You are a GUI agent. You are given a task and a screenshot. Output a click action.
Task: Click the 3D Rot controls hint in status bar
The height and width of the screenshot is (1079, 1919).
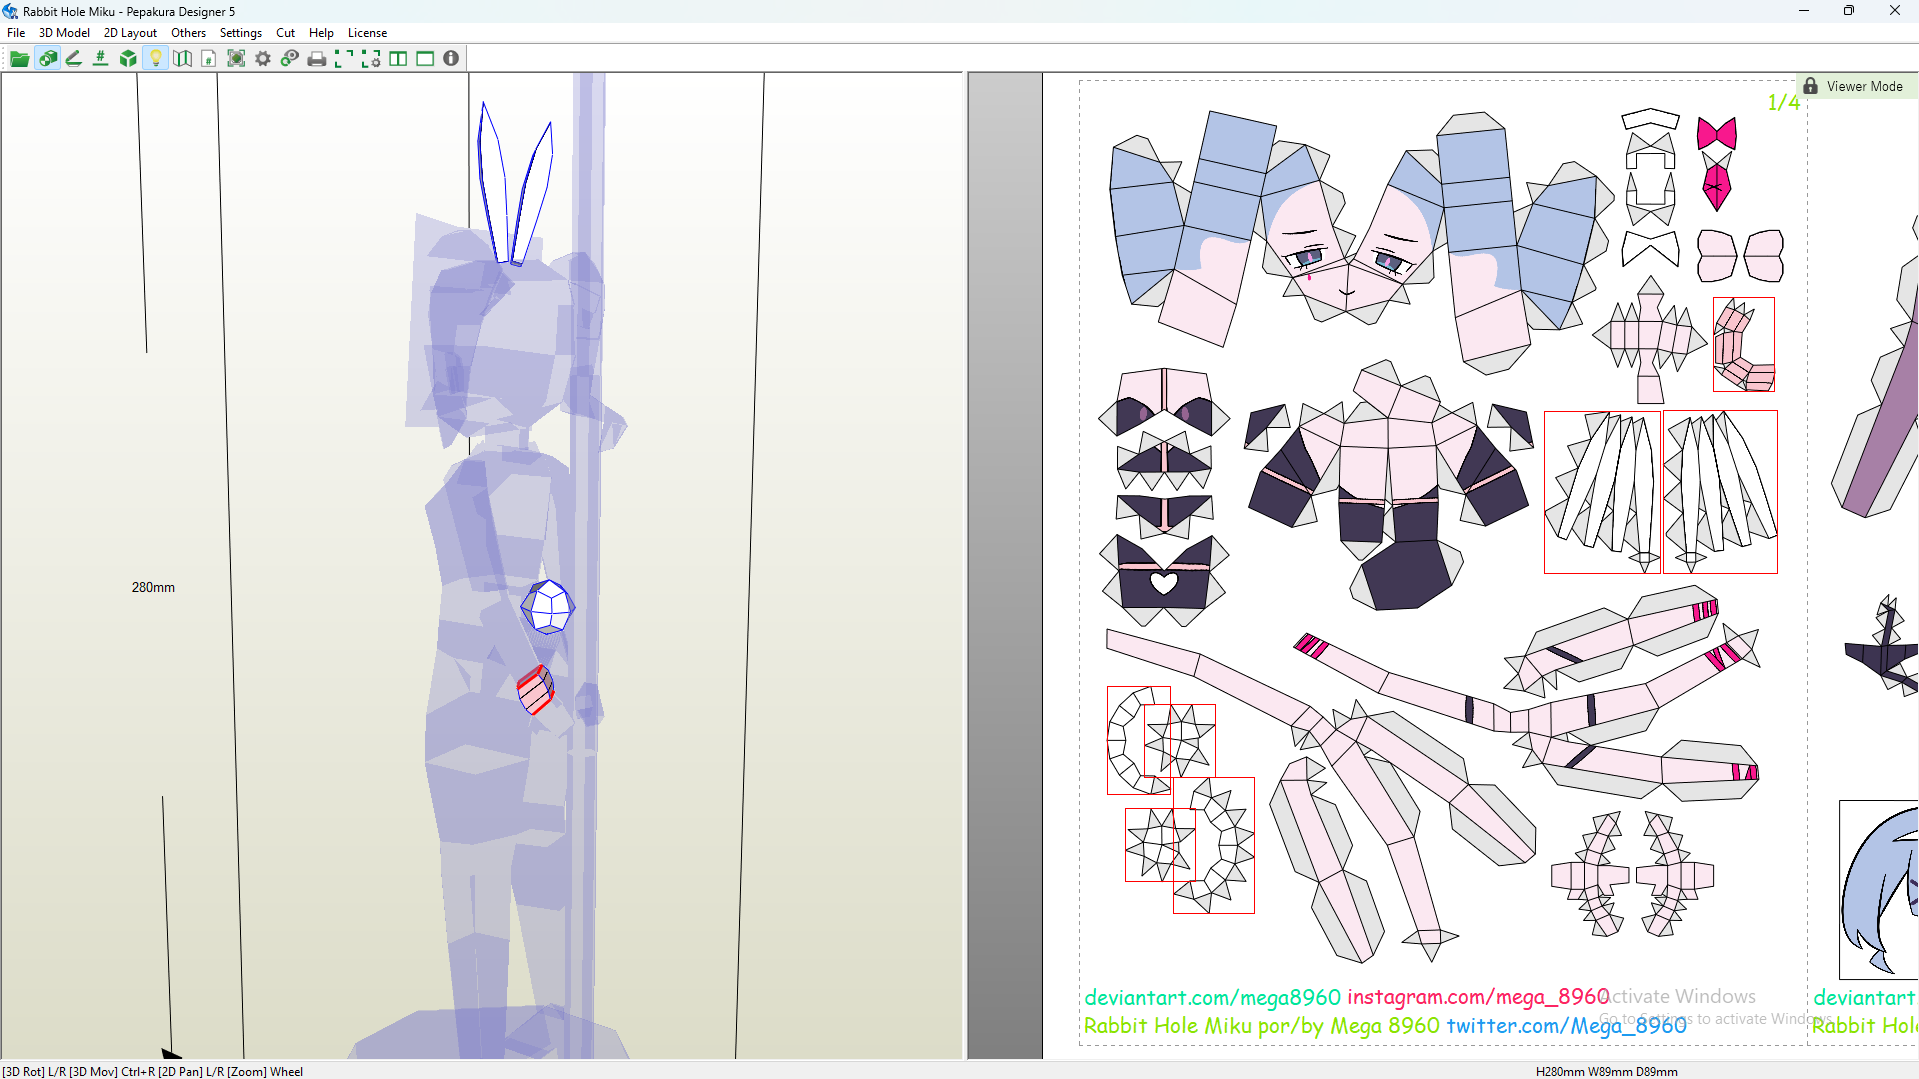[x=152, y=1072]
